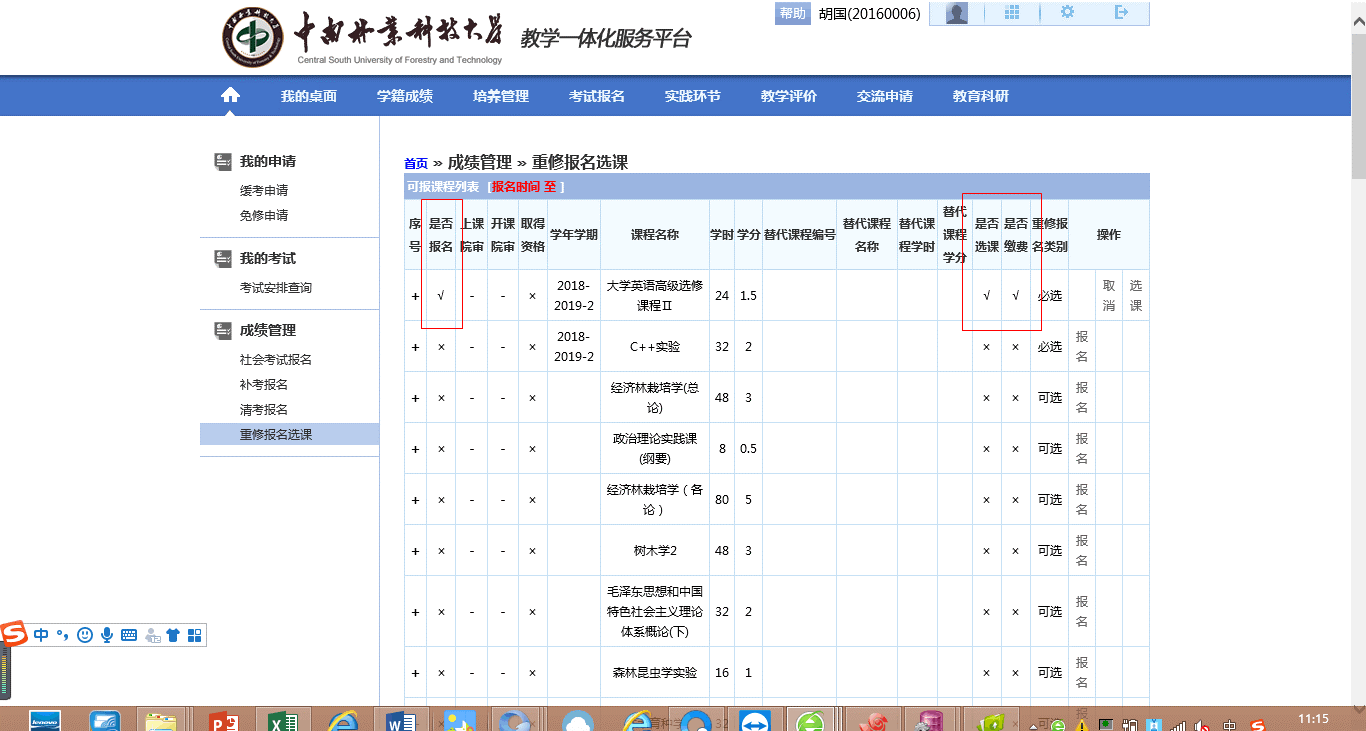Open Sogou soft keyboard icon
1366x731 pixels.
pyautogui.click(x=129, y=635)
